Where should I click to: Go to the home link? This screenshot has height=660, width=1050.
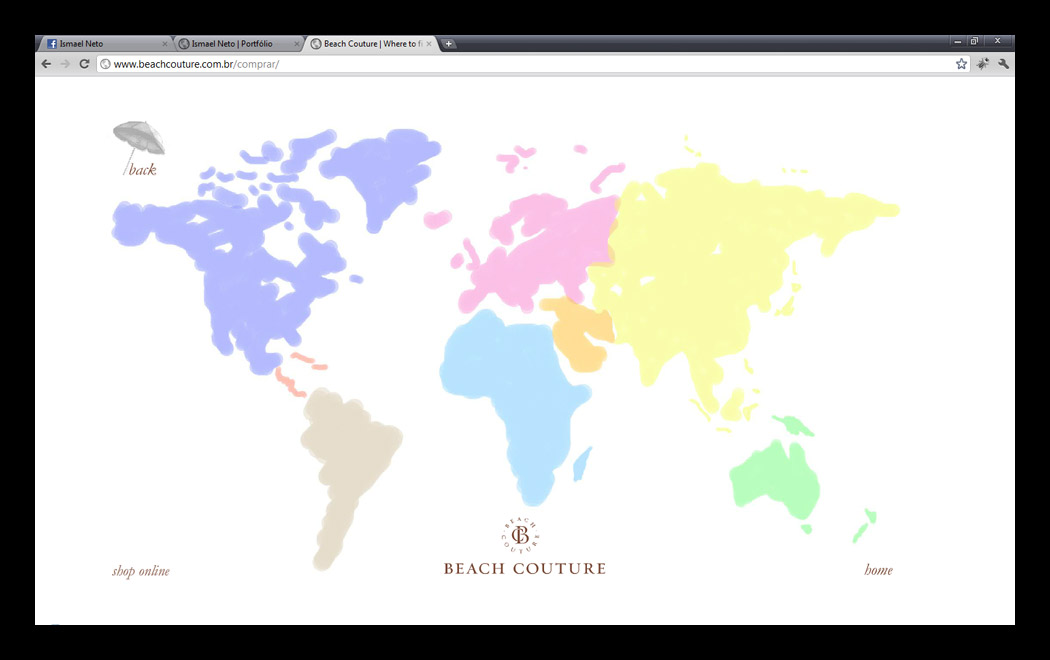point(879,570)
